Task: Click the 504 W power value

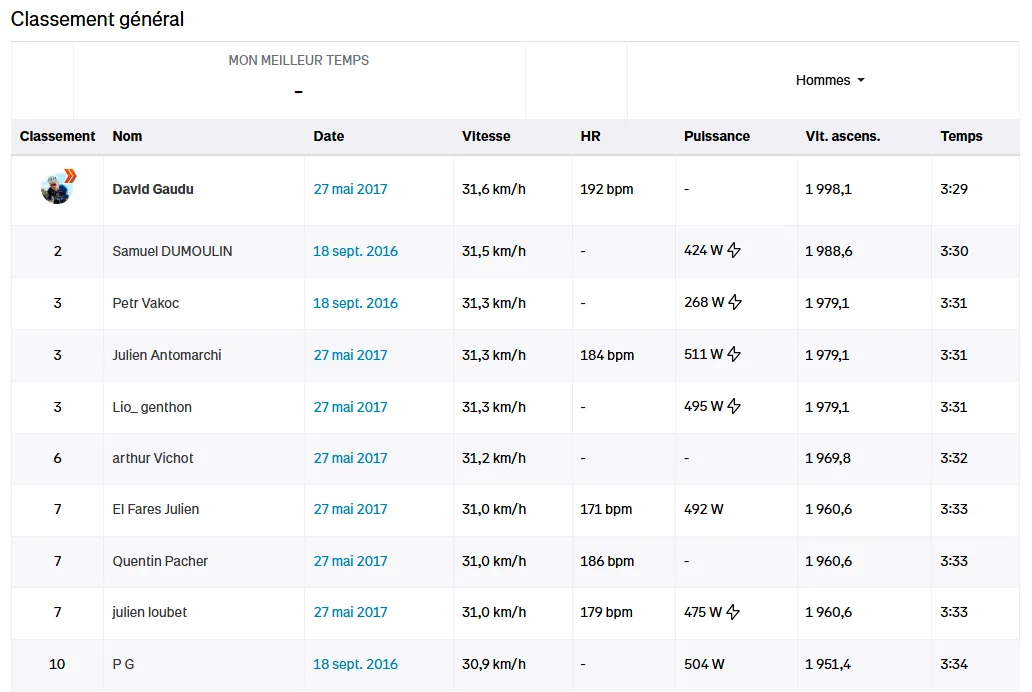Action: tap(704, 664)
